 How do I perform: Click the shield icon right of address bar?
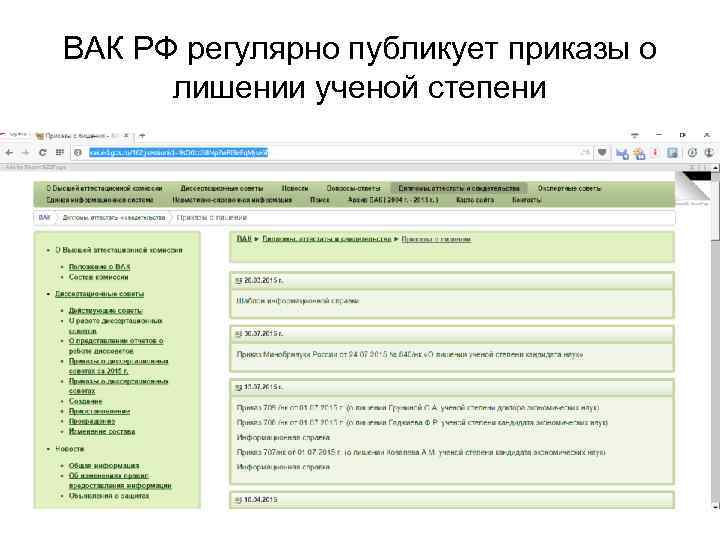(x=602, y=152)
